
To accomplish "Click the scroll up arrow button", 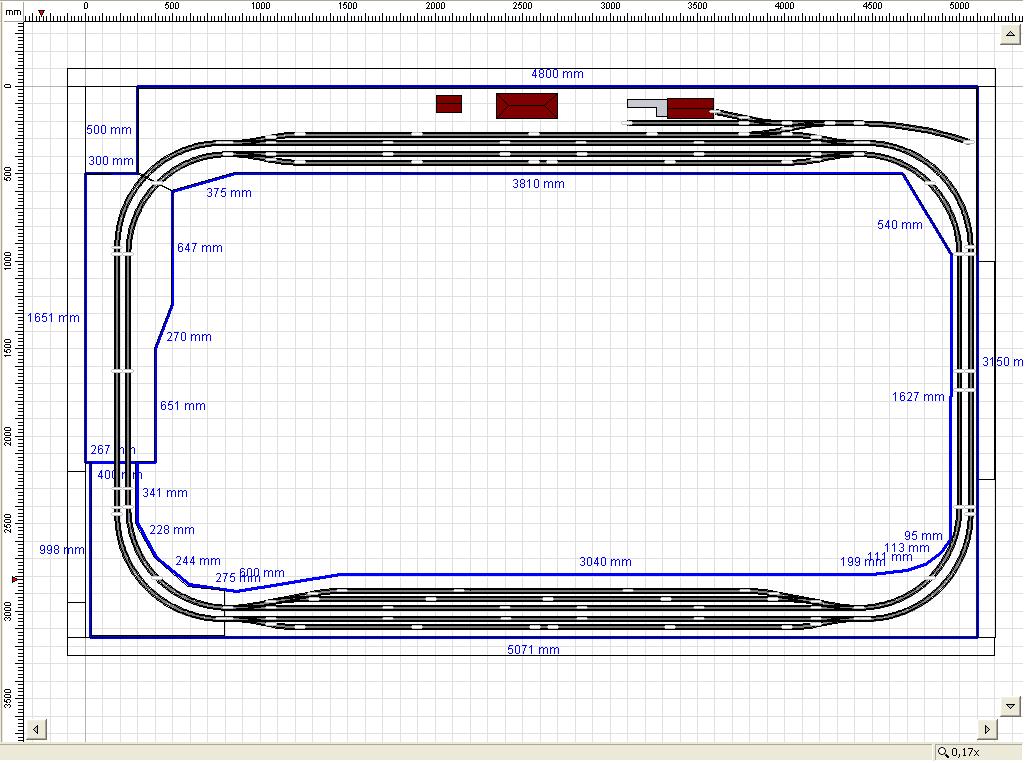I will pos(1011,34).
